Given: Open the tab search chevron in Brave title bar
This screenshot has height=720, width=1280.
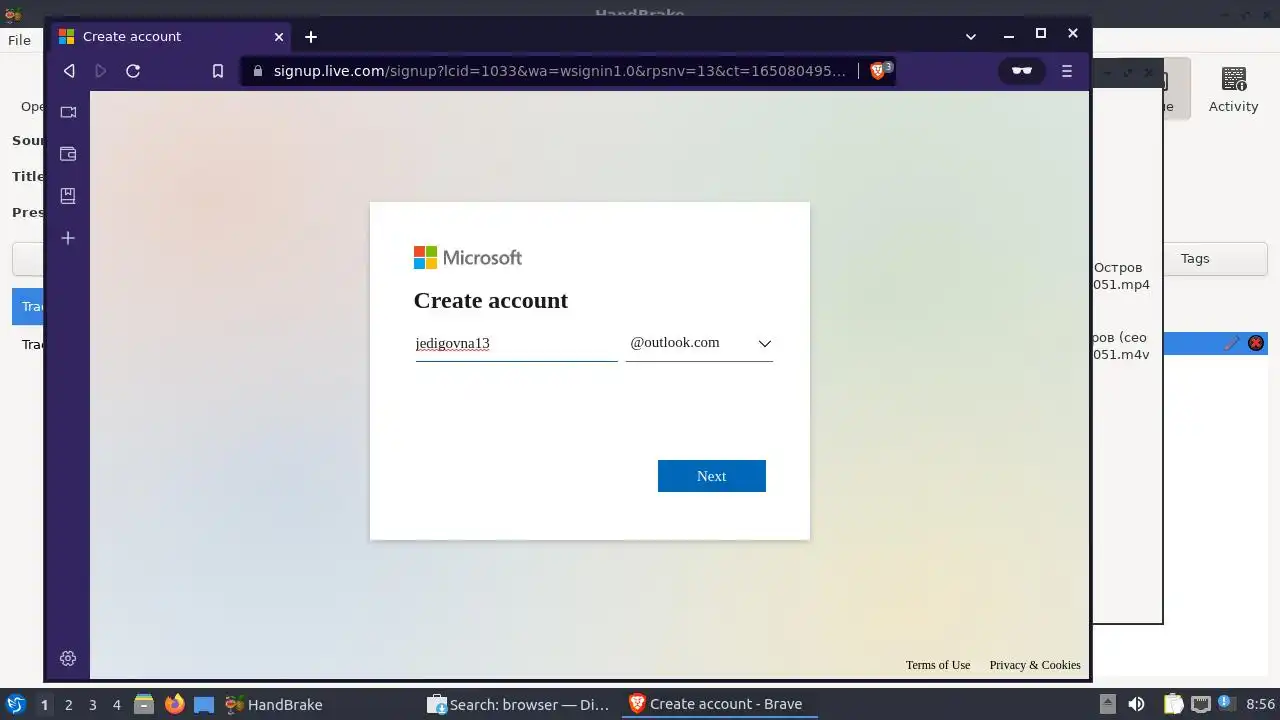Looking at the screenshot, I should tap(970, 36).
